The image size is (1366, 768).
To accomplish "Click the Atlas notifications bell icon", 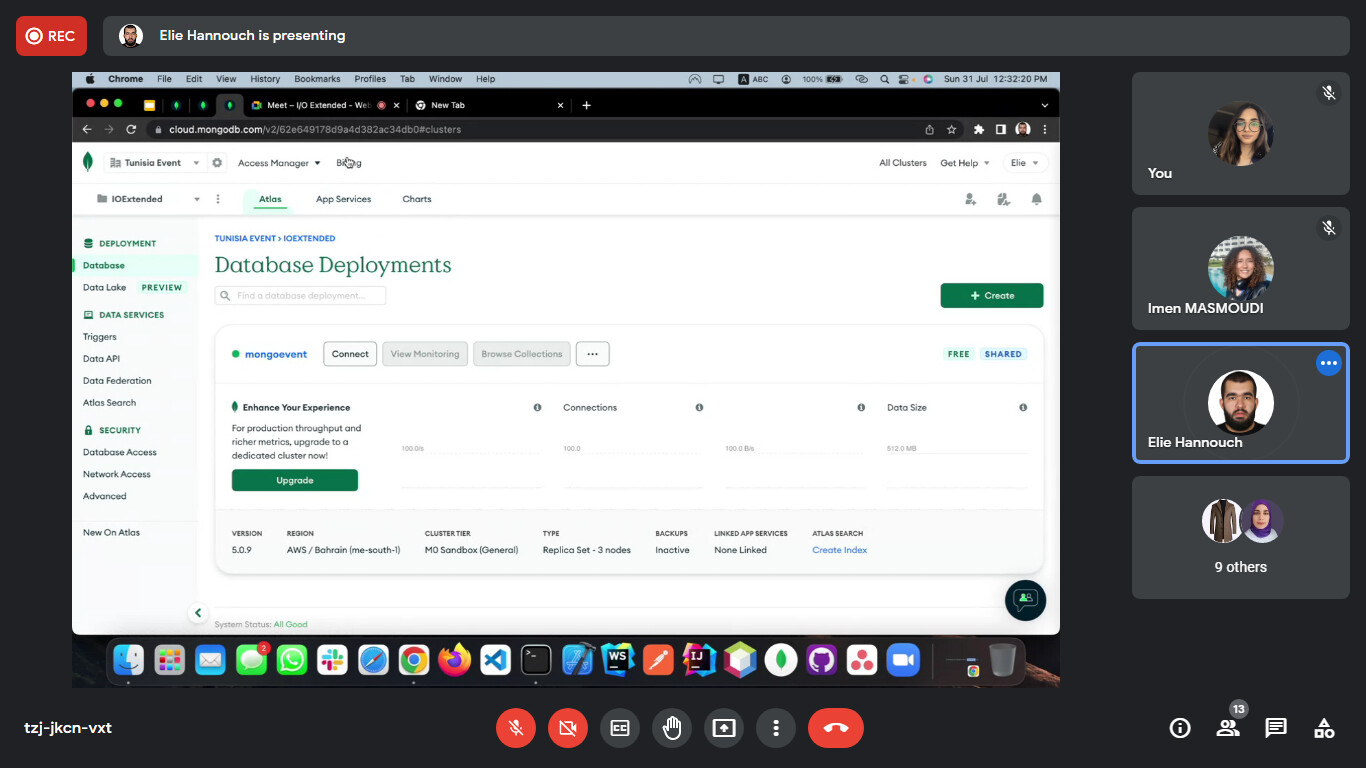I will 1036,199.
